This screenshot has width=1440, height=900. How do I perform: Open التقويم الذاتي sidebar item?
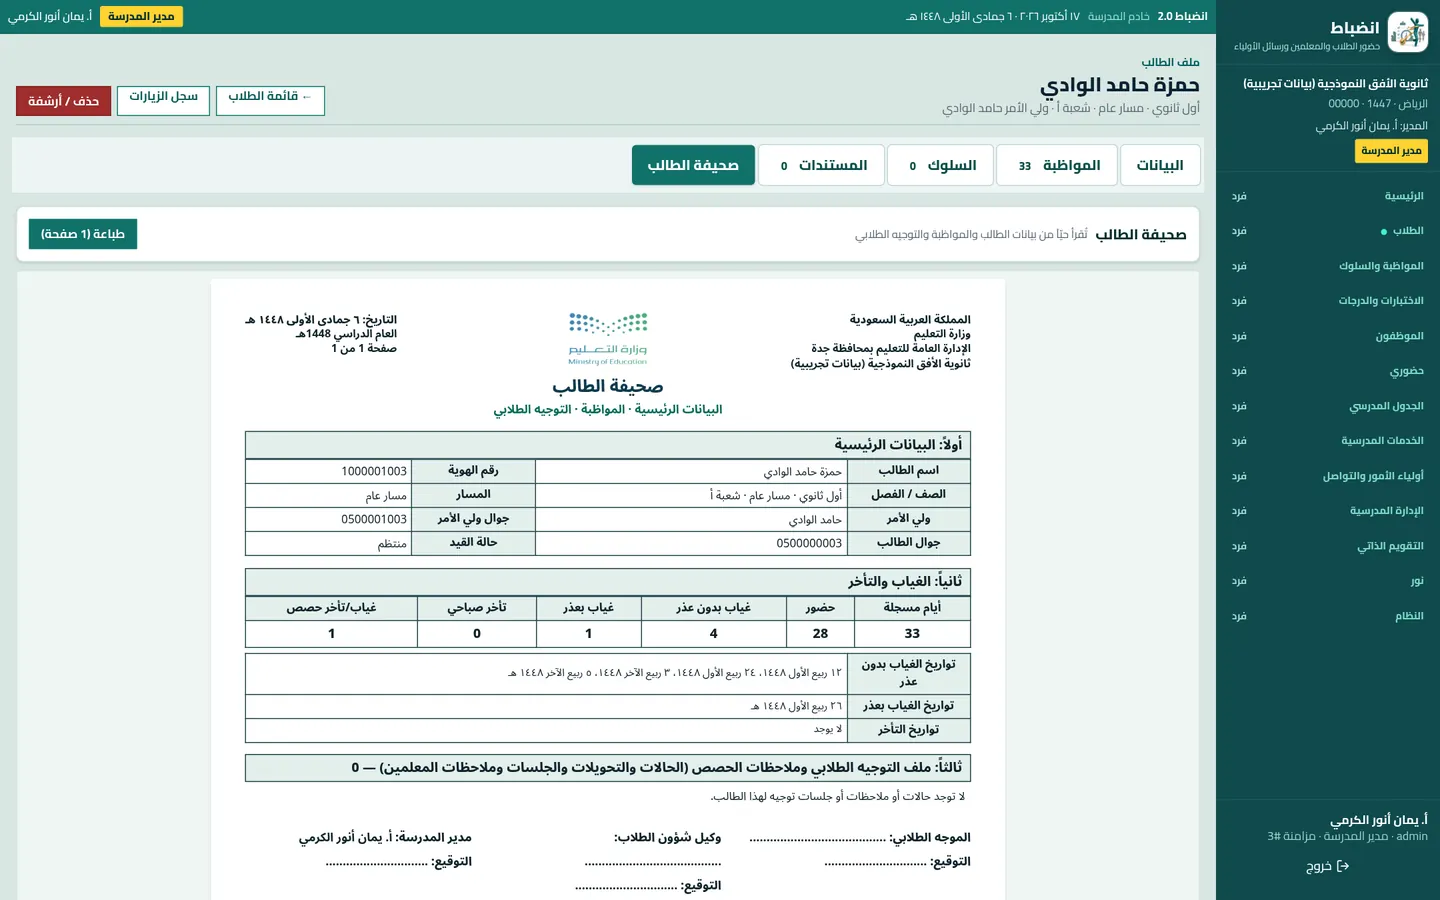pyautogui.click(x=1390, y=546)
